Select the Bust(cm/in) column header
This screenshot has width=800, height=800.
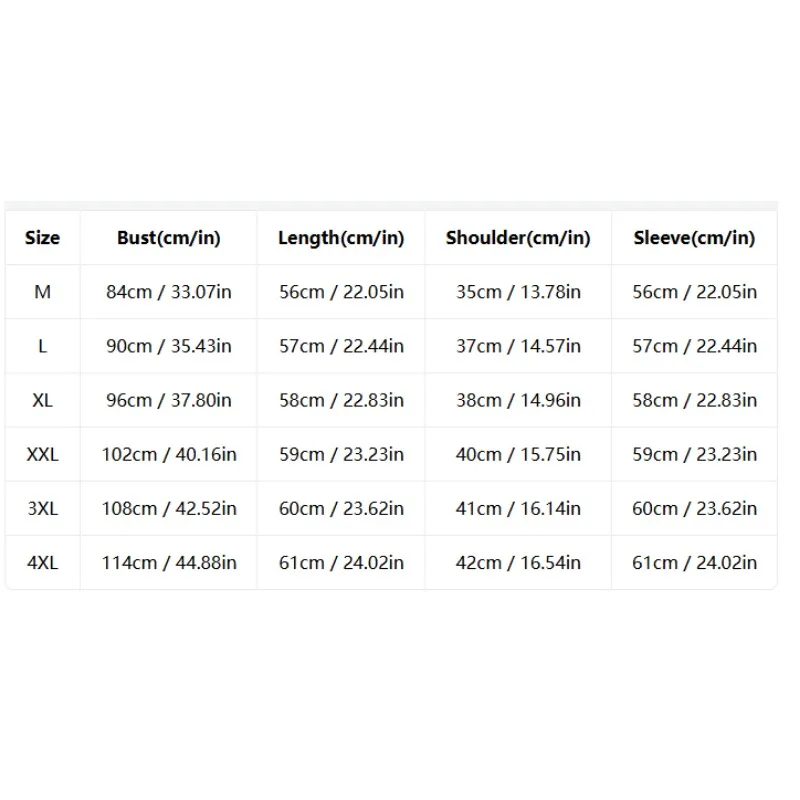coord(168,238)
